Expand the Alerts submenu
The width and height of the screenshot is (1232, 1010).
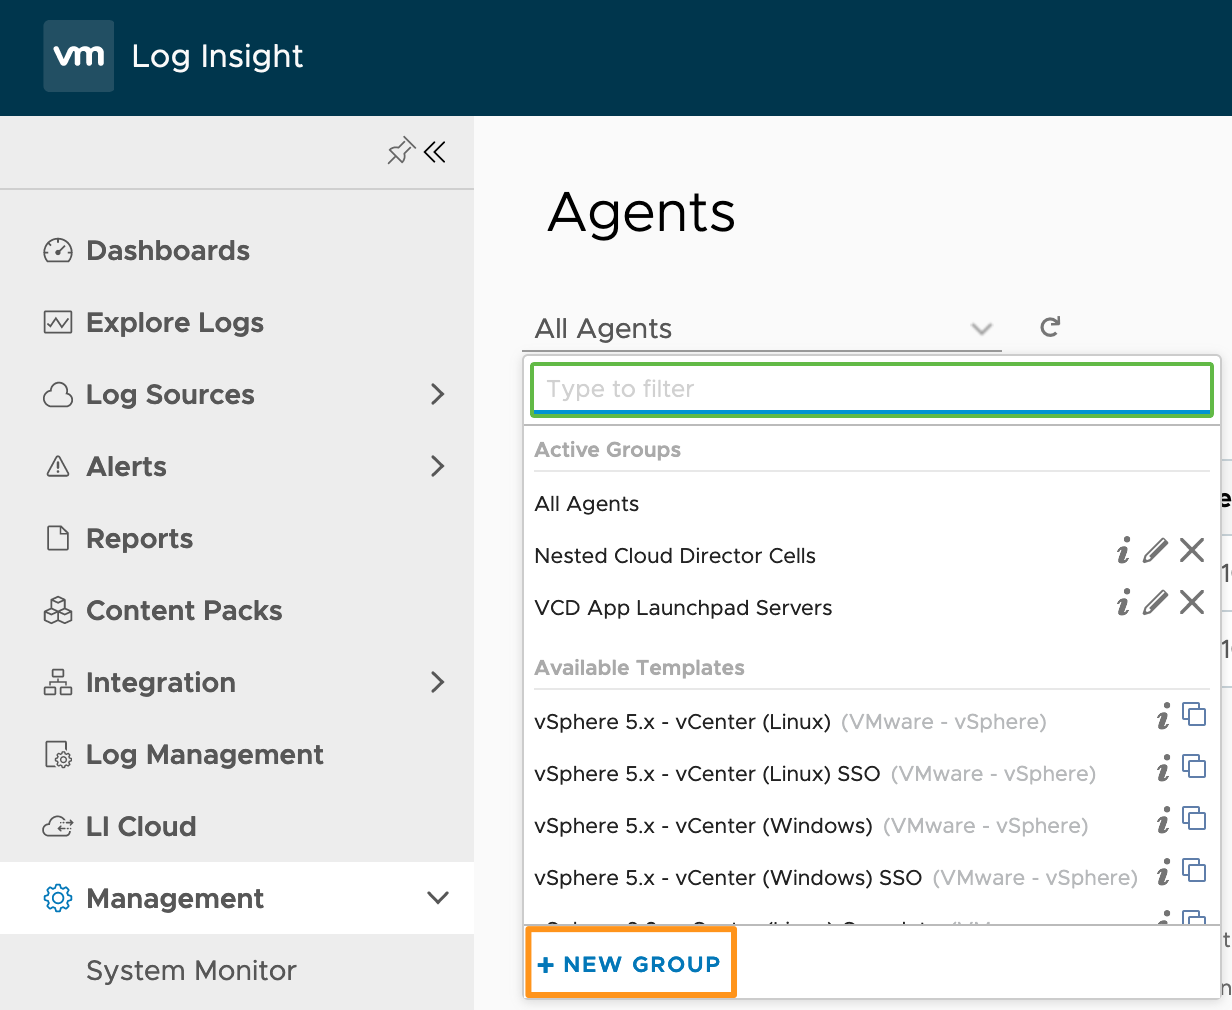click(437, 466)
